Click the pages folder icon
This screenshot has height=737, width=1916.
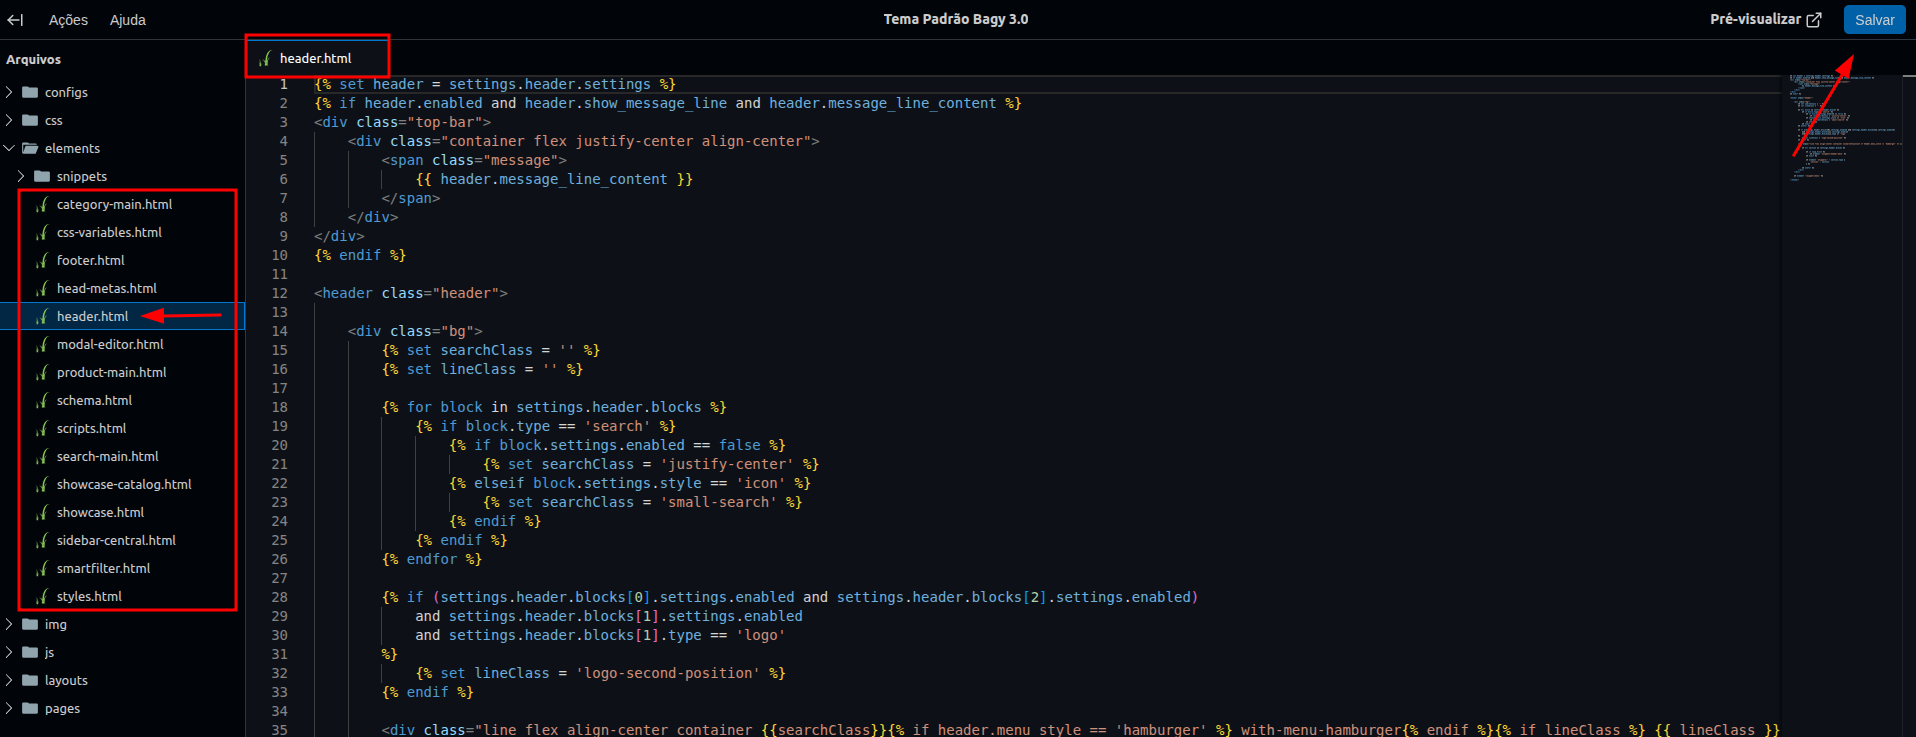coord(30,708)
